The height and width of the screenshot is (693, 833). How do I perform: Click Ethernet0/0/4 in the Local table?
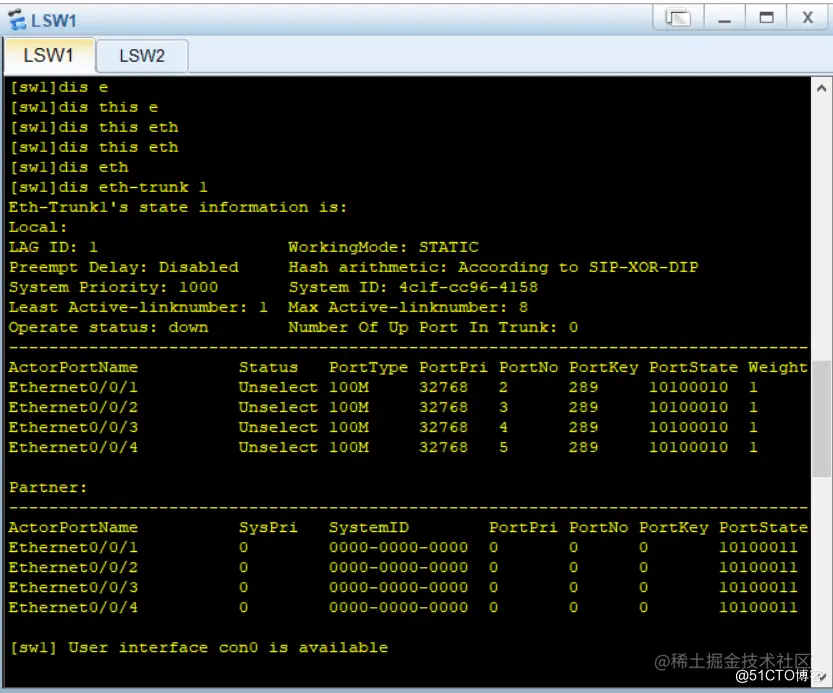click(x=73, y=447)
